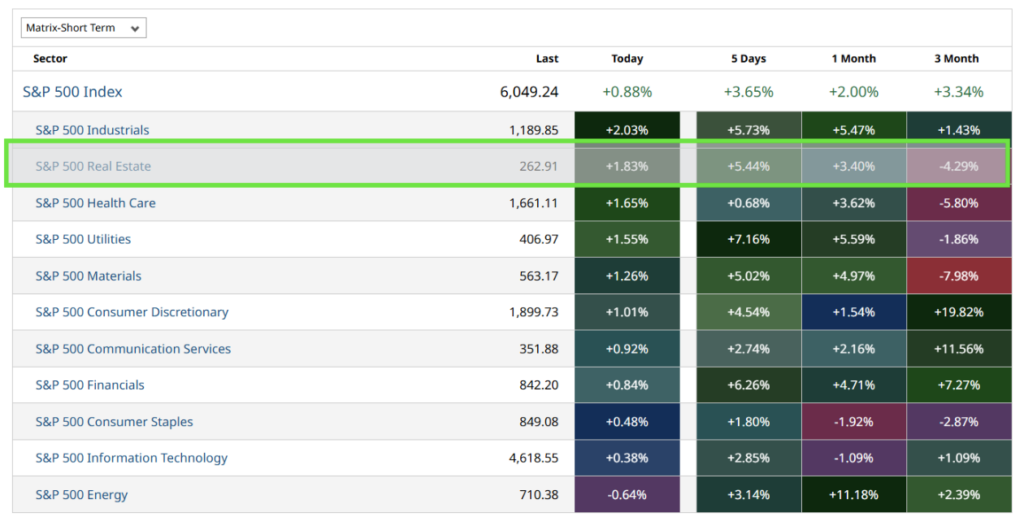Screen dimensions: 1024x526
Task: Click the index 3 Month value +3.34%
Action: 959,92
